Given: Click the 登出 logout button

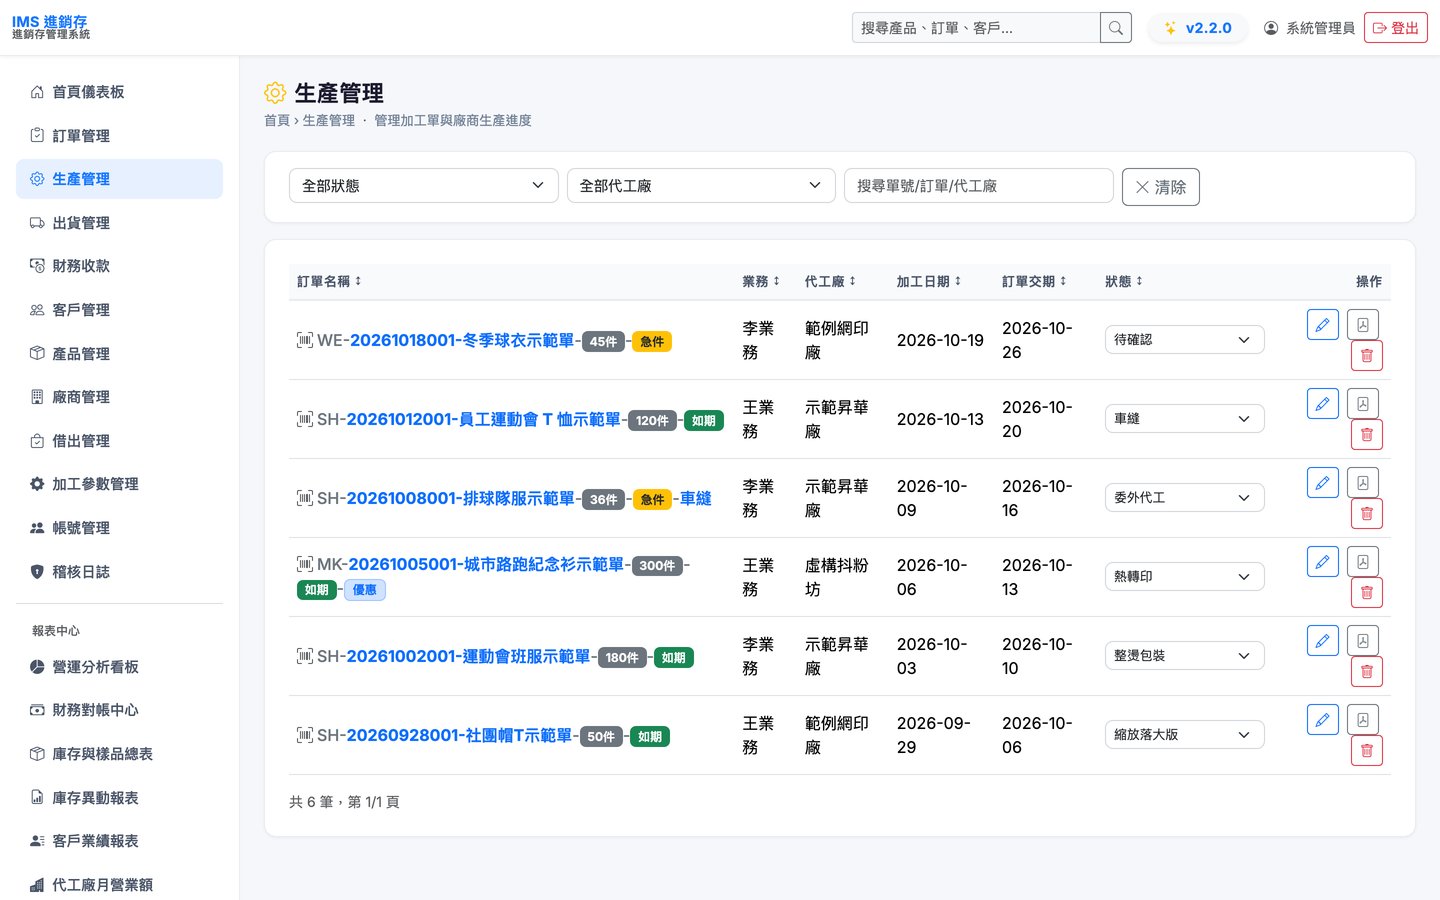Looking at the screenshot, I should 1396,28.
